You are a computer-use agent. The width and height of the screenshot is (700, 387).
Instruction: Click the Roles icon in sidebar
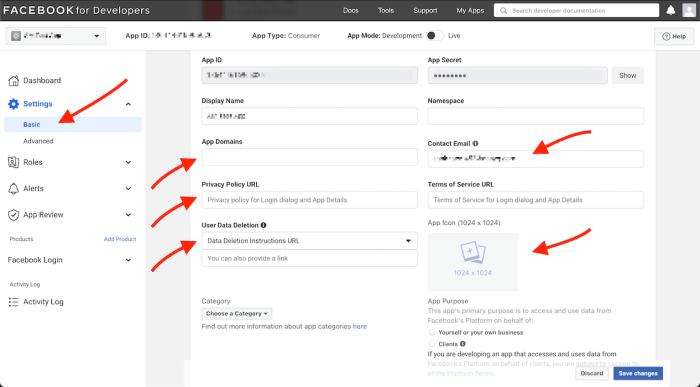click(13, 162)
